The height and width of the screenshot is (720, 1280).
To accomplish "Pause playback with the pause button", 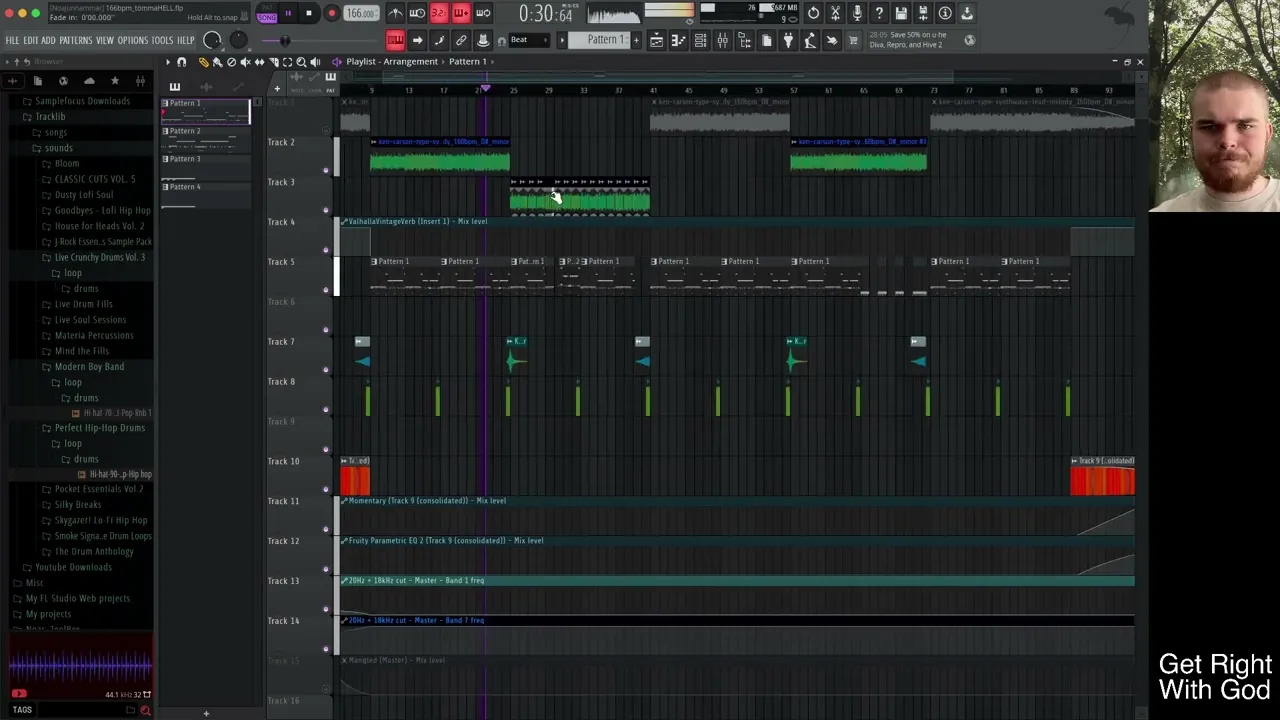I will [288, 14].
